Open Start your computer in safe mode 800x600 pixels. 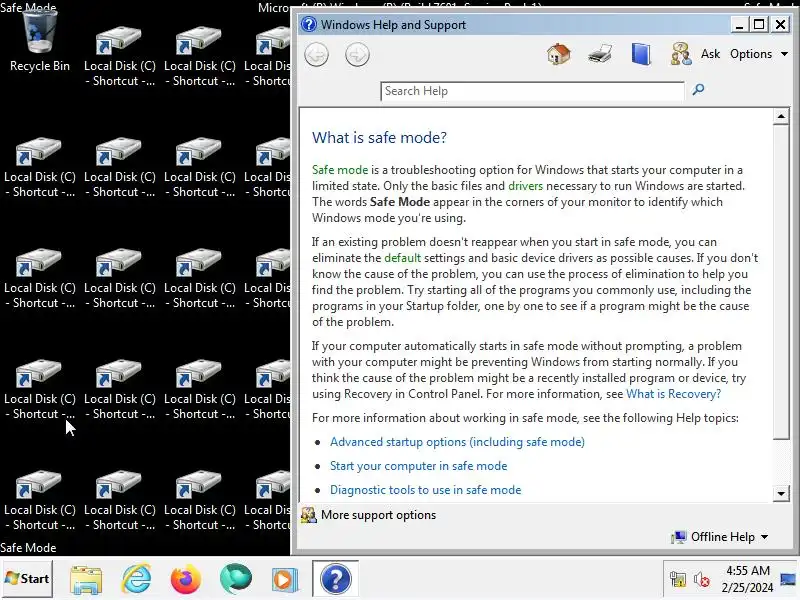[418, 466]
